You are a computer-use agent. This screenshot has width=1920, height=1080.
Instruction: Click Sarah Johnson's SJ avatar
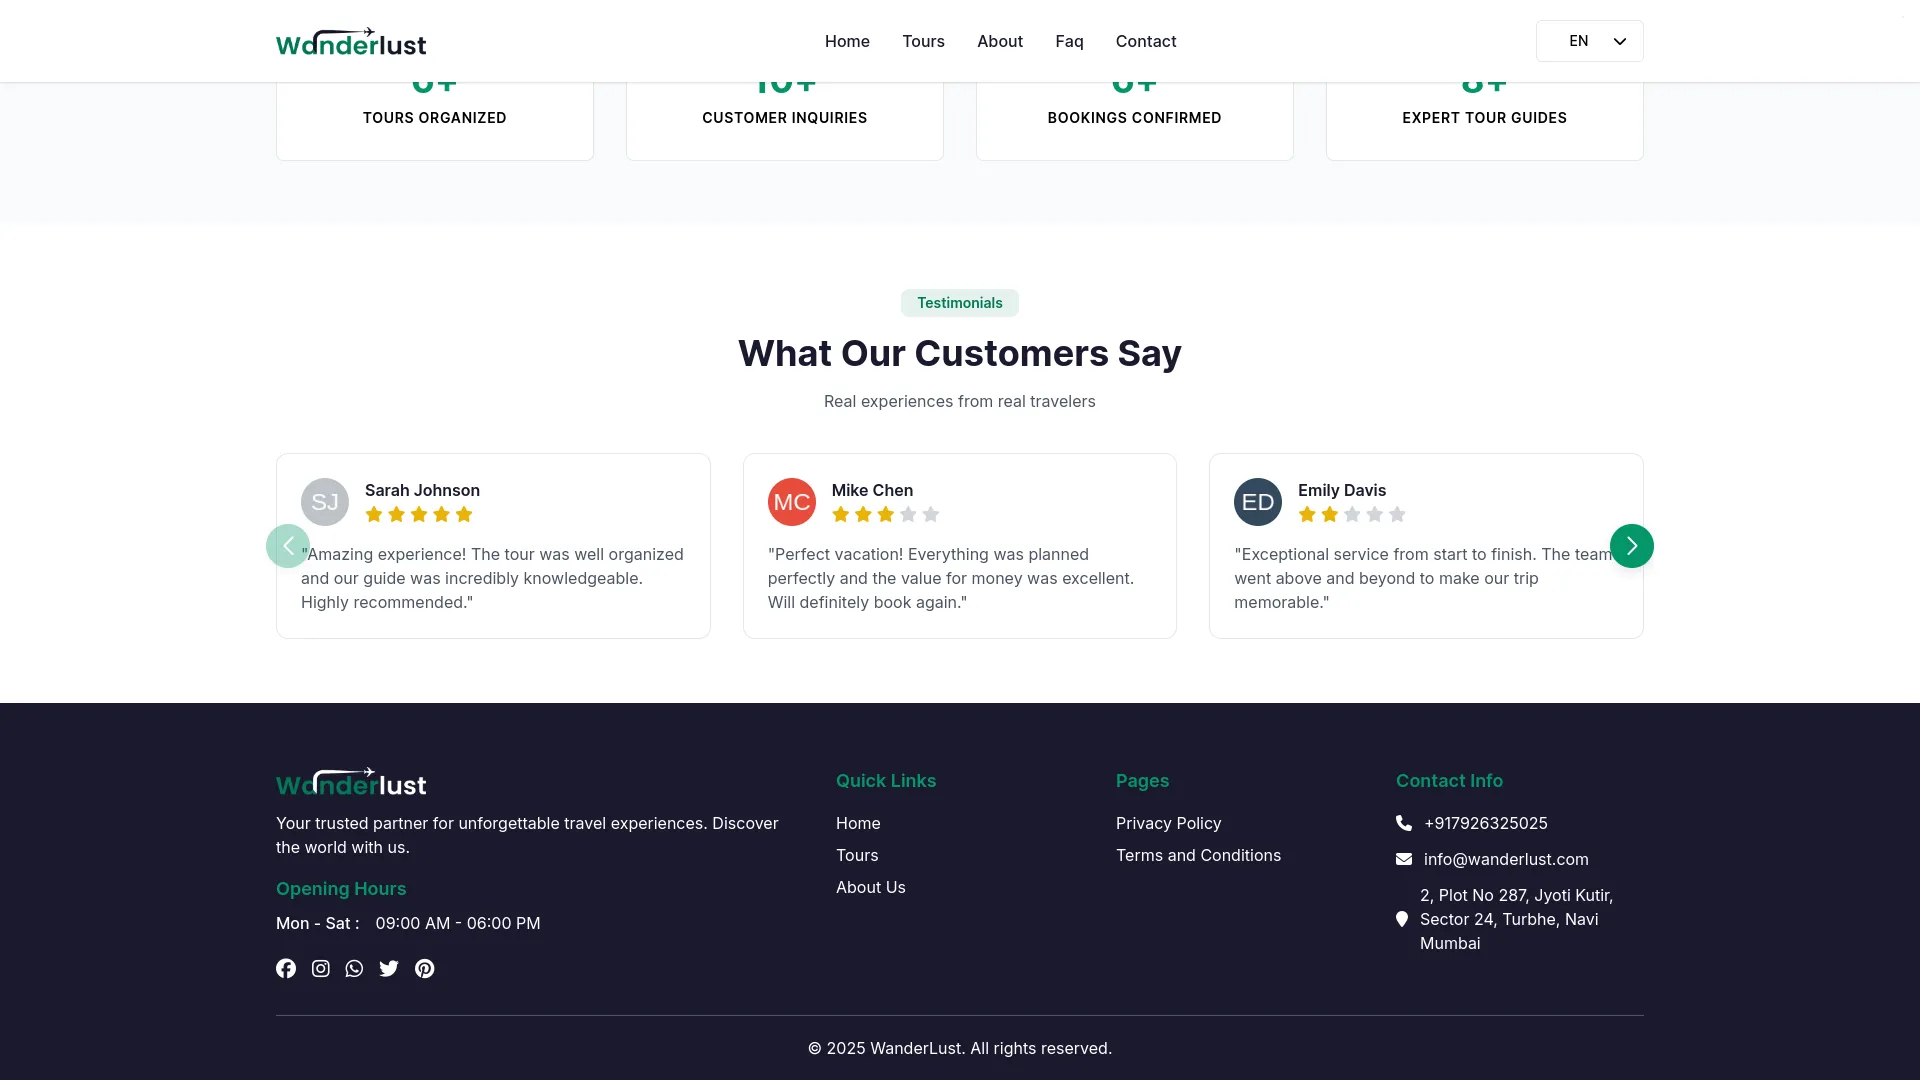pyautogui.click(x=325, y=502)
